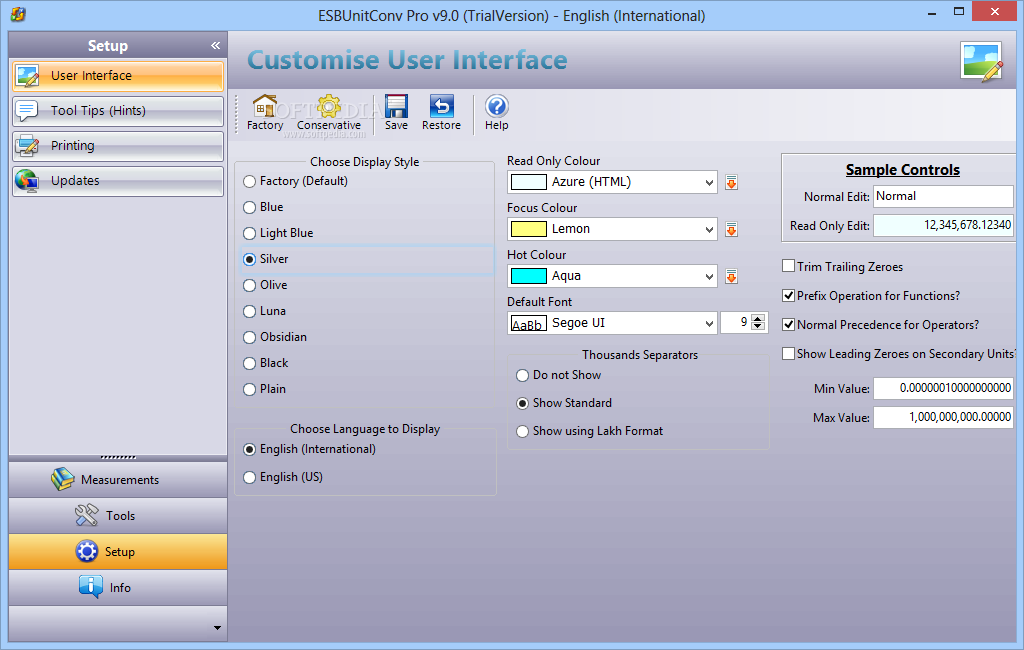This screenshot has height=650, width=1024.
Task: Open the Printing setup page
Action: click(118, 146)
